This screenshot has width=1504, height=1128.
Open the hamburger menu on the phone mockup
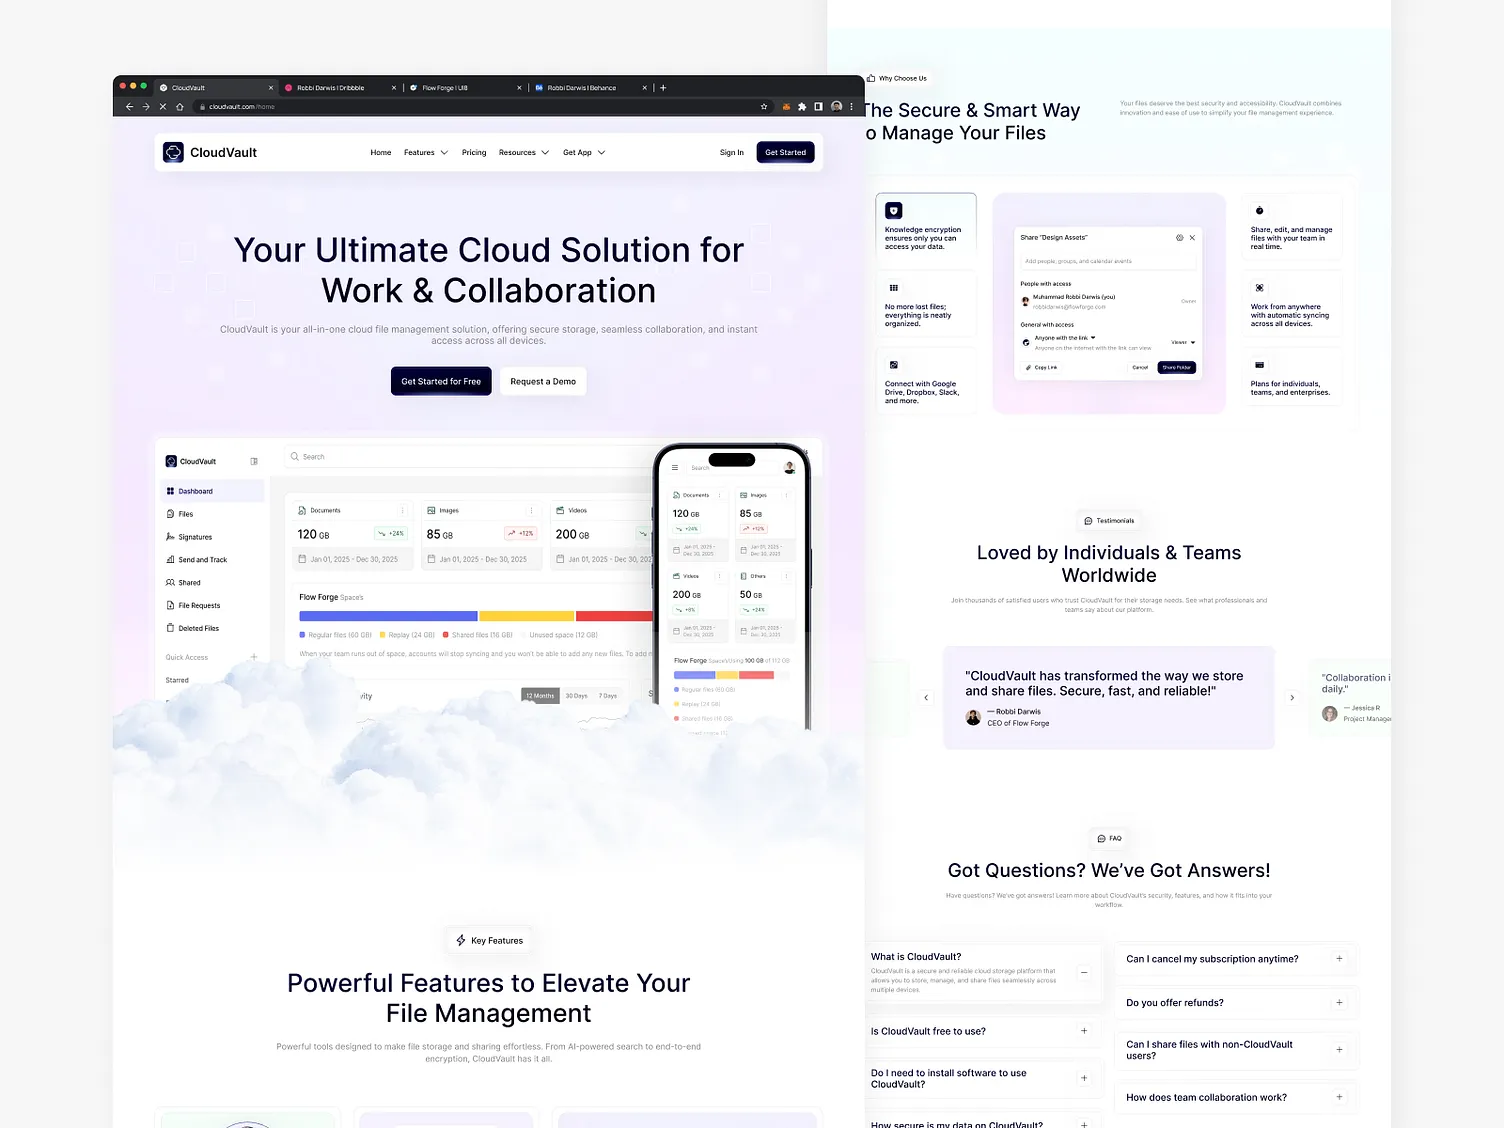[x=675, y=467]
